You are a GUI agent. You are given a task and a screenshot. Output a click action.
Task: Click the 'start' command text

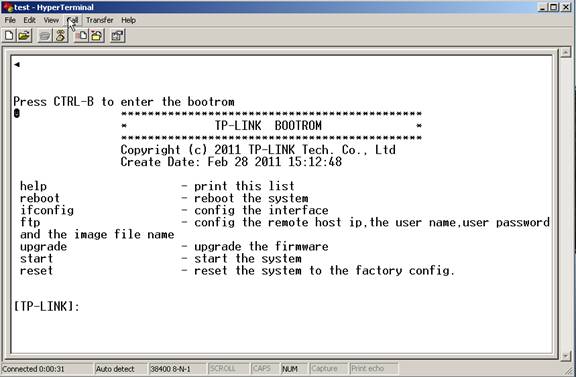[36, 259]
